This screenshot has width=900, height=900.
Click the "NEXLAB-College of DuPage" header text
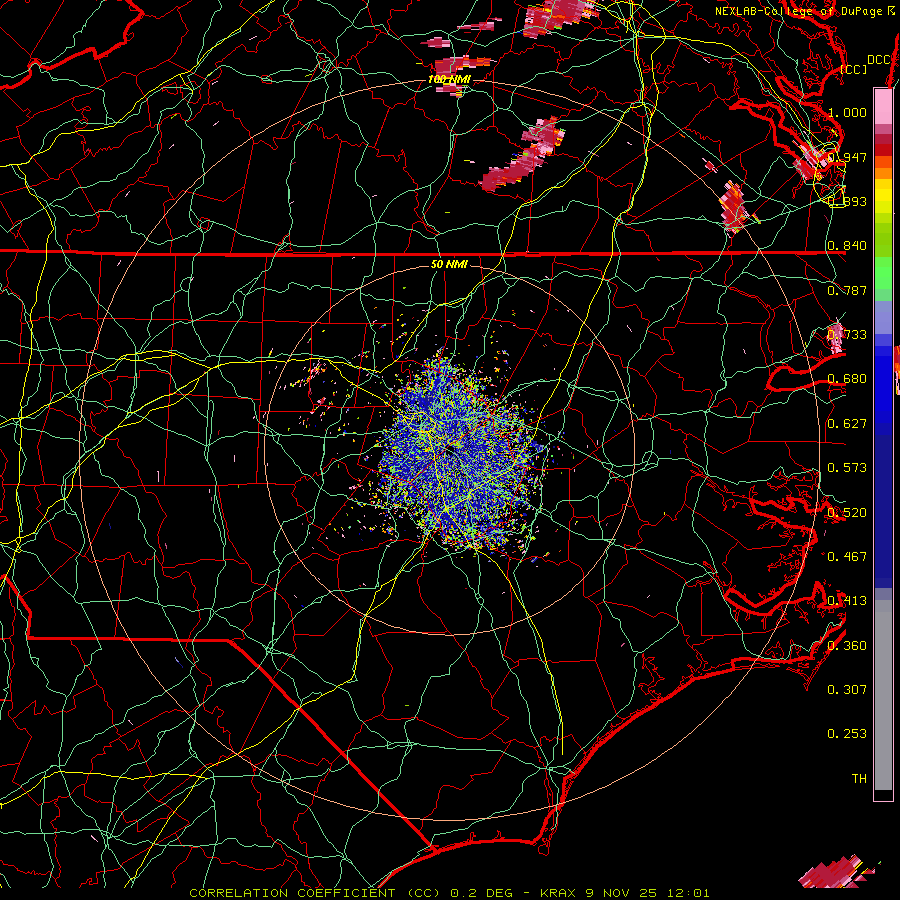coord(798,11)
